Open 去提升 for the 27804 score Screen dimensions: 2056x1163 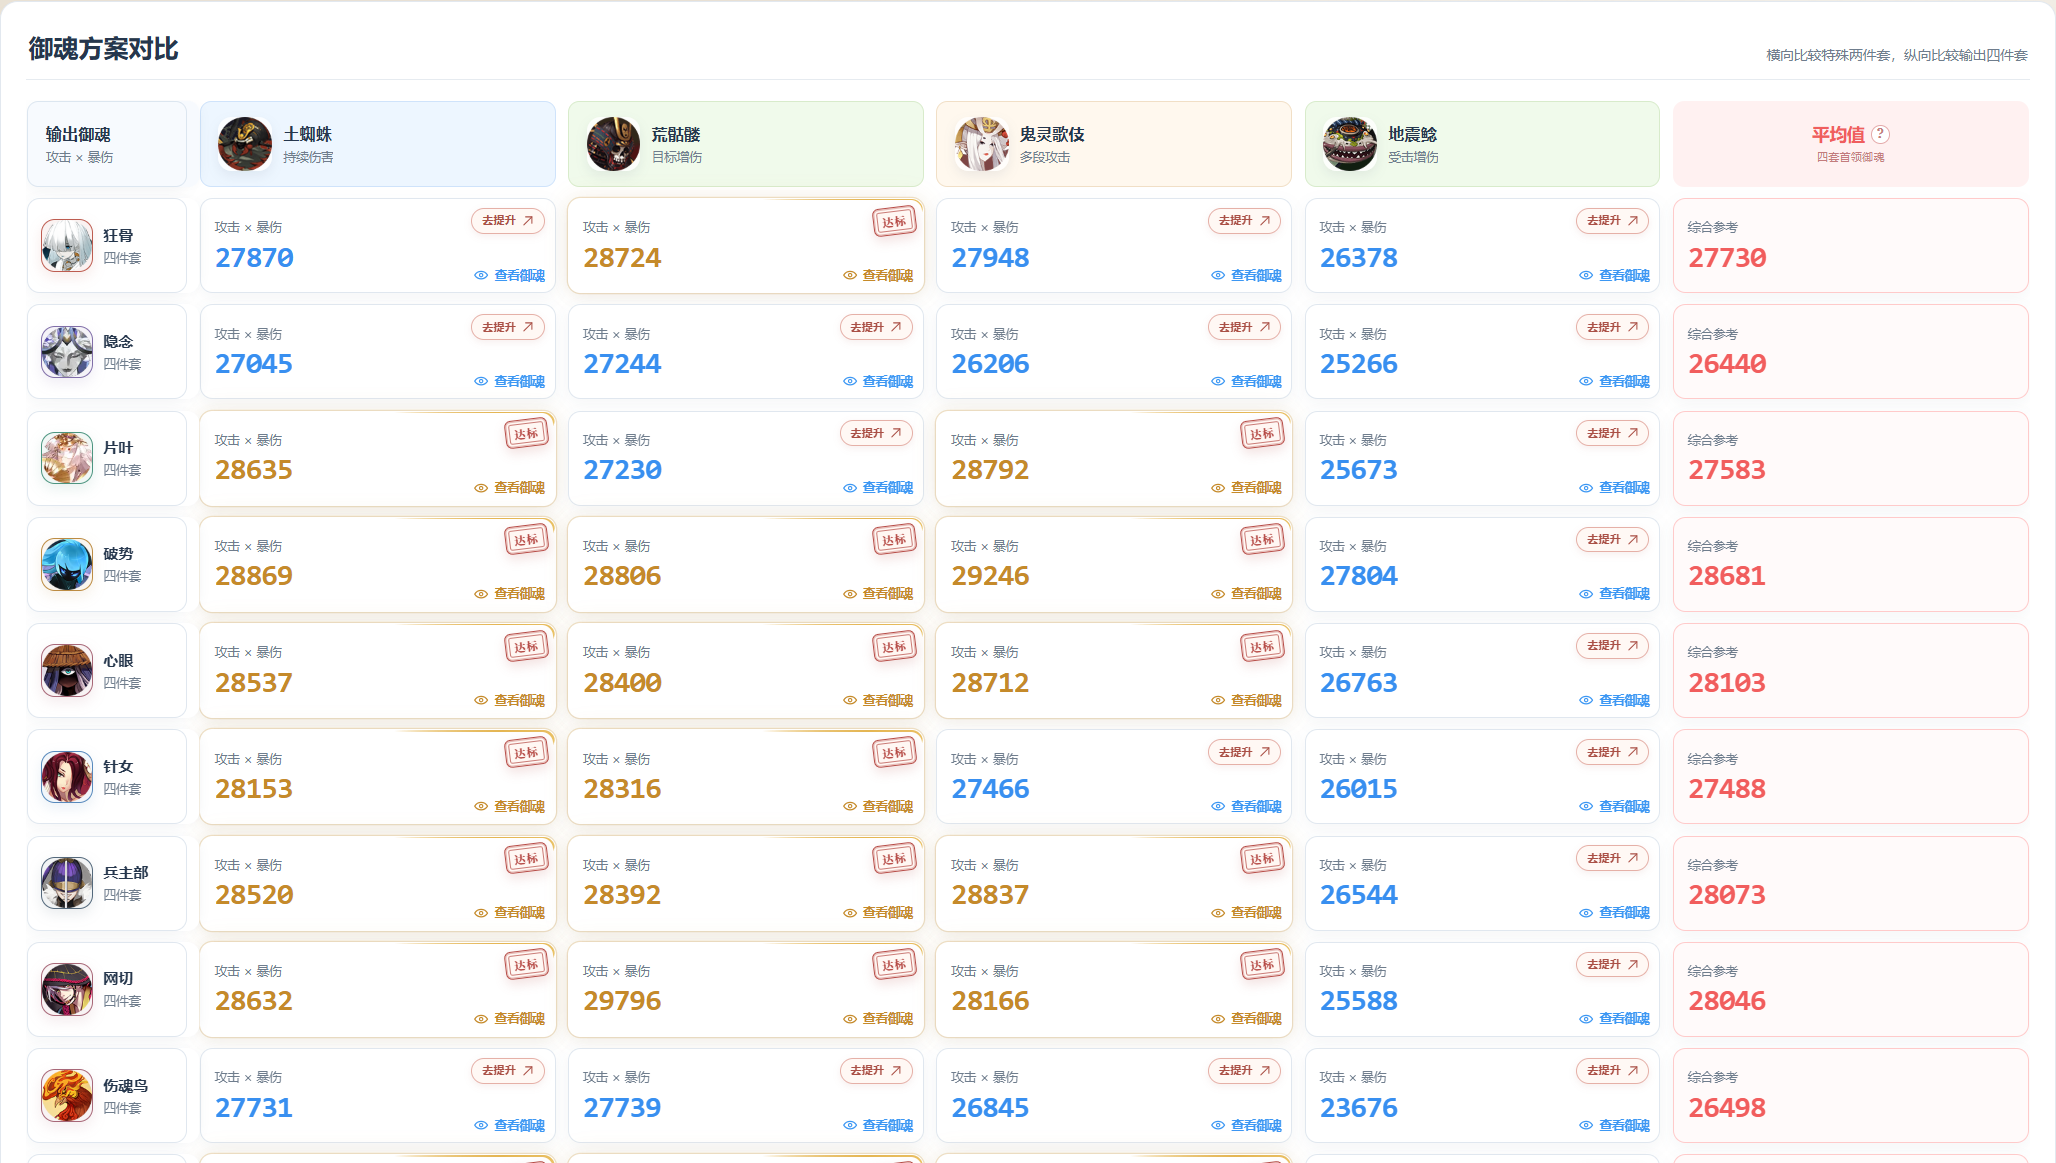coord(1613,539)
